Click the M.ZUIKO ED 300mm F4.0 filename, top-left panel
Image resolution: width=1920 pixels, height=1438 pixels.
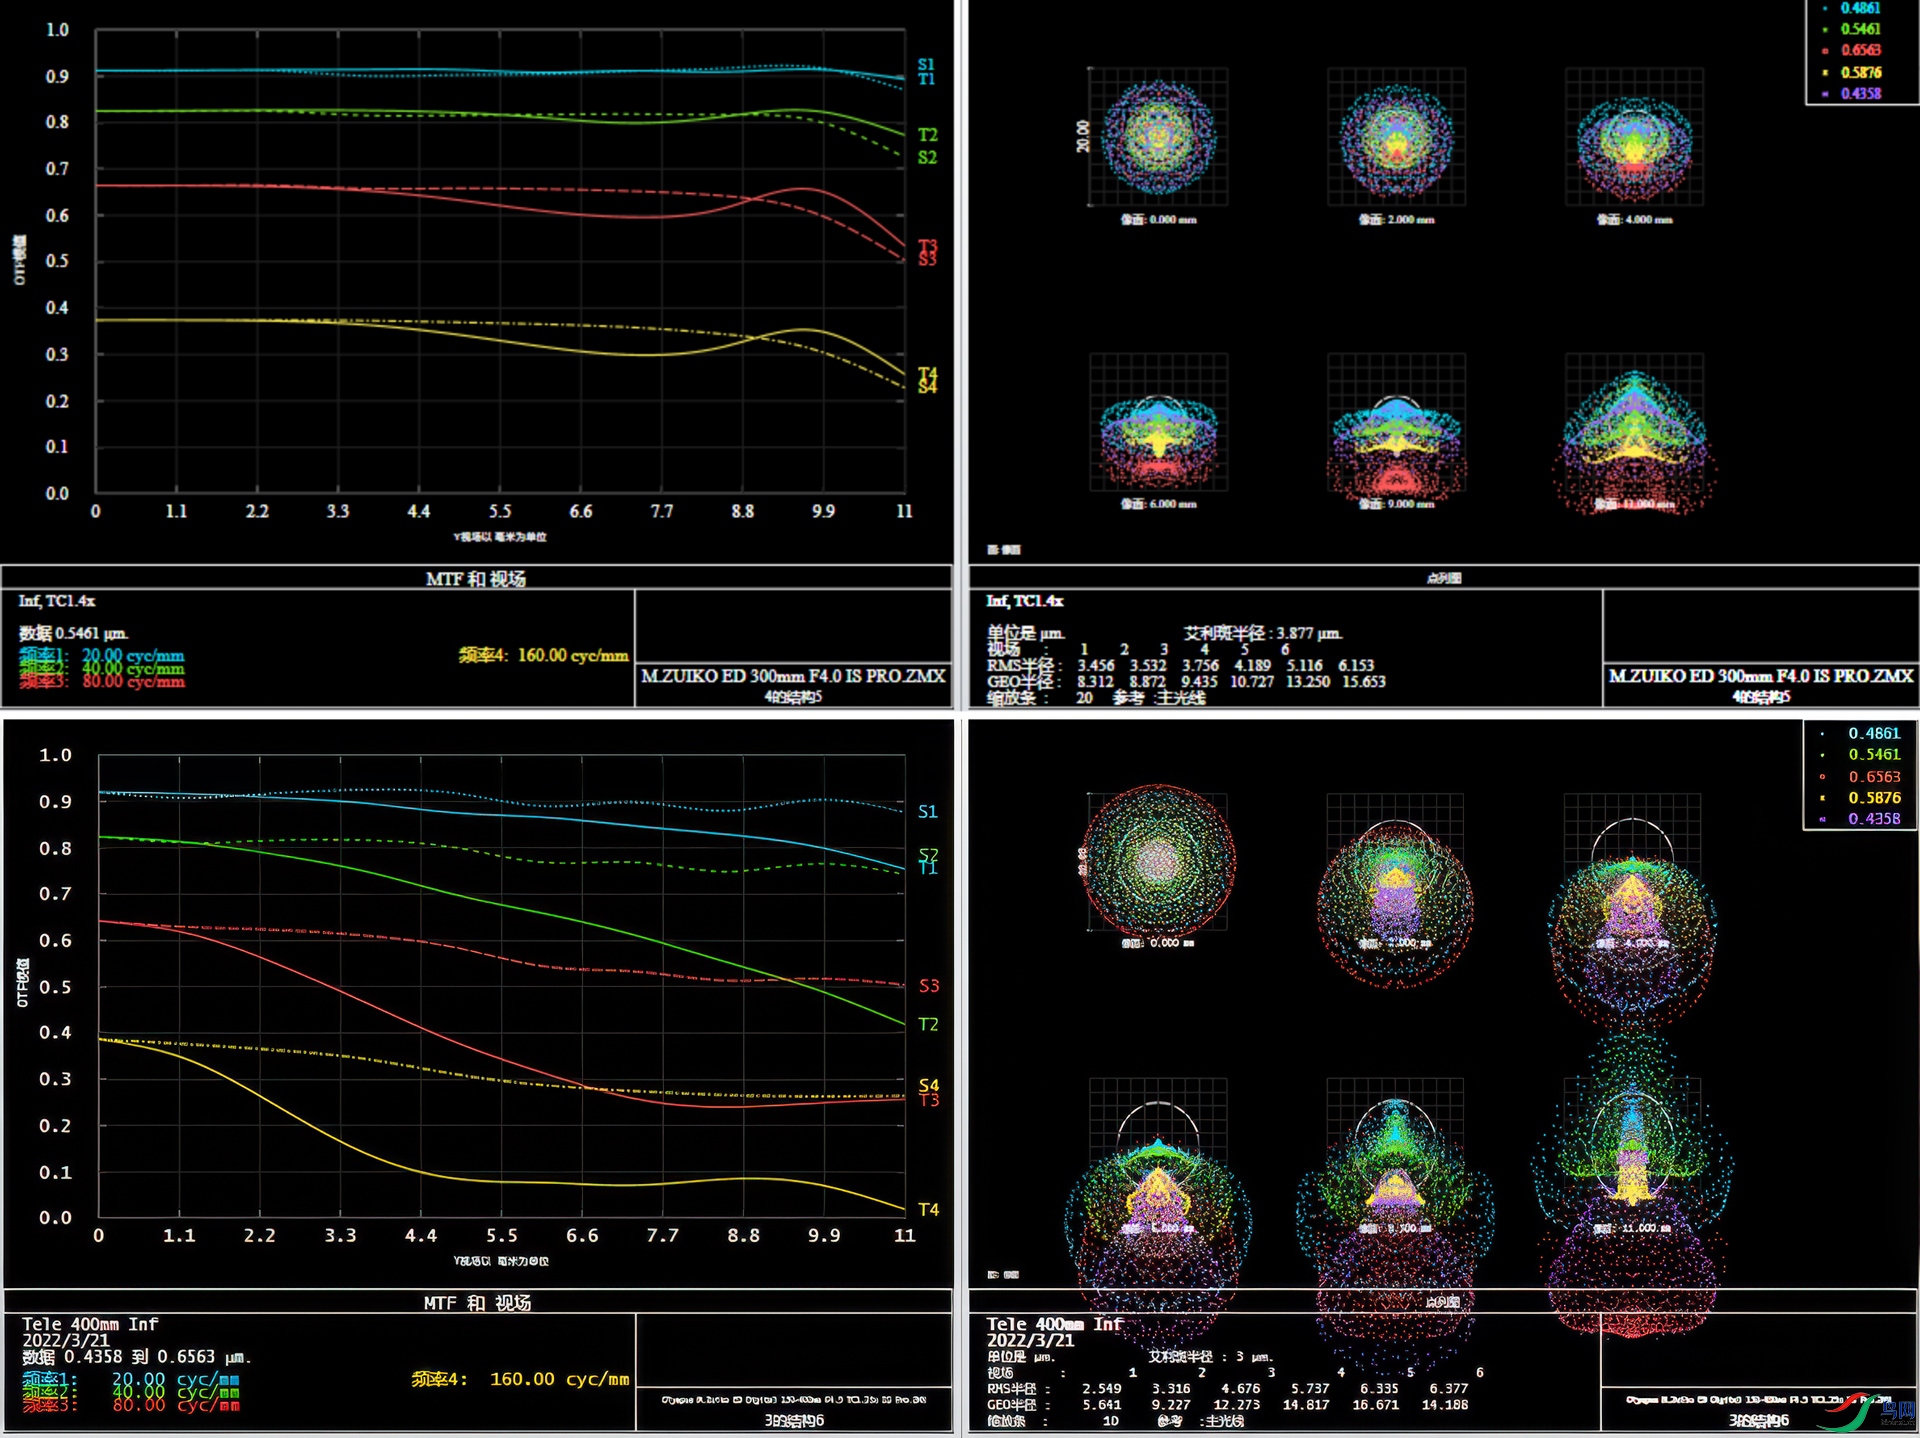click(x=792, y=676)
